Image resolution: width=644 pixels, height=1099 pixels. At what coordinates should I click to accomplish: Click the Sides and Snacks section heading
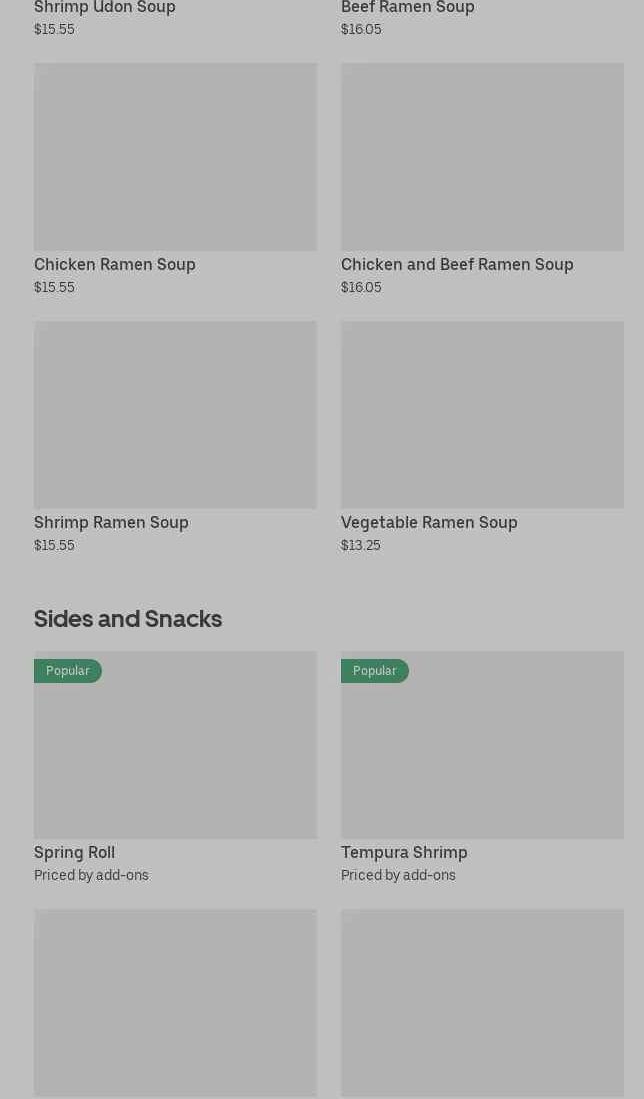click(x=128, y=619)
